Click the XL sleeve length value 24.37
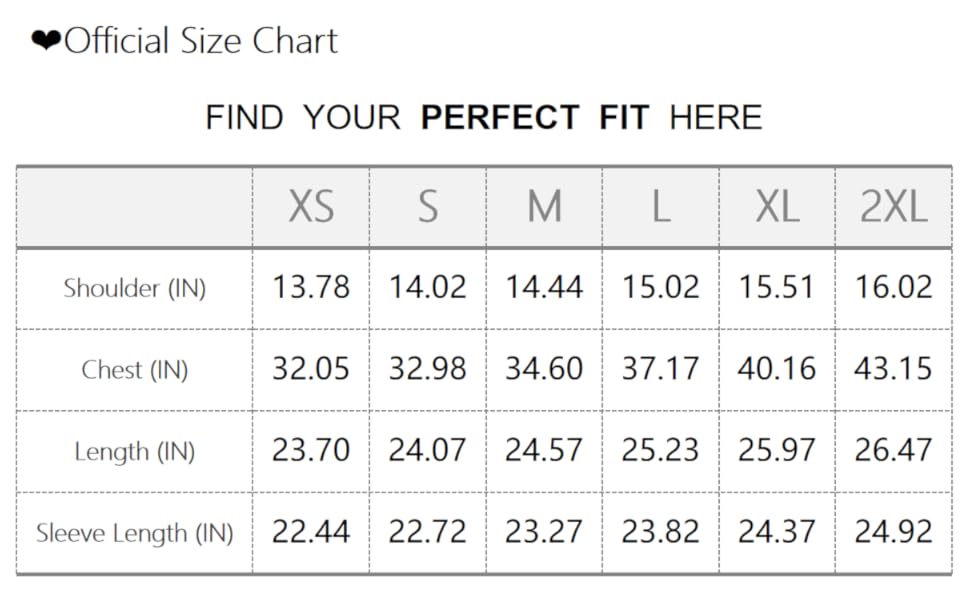This screenshot has height=600, width=970. [x=777, y=532]
